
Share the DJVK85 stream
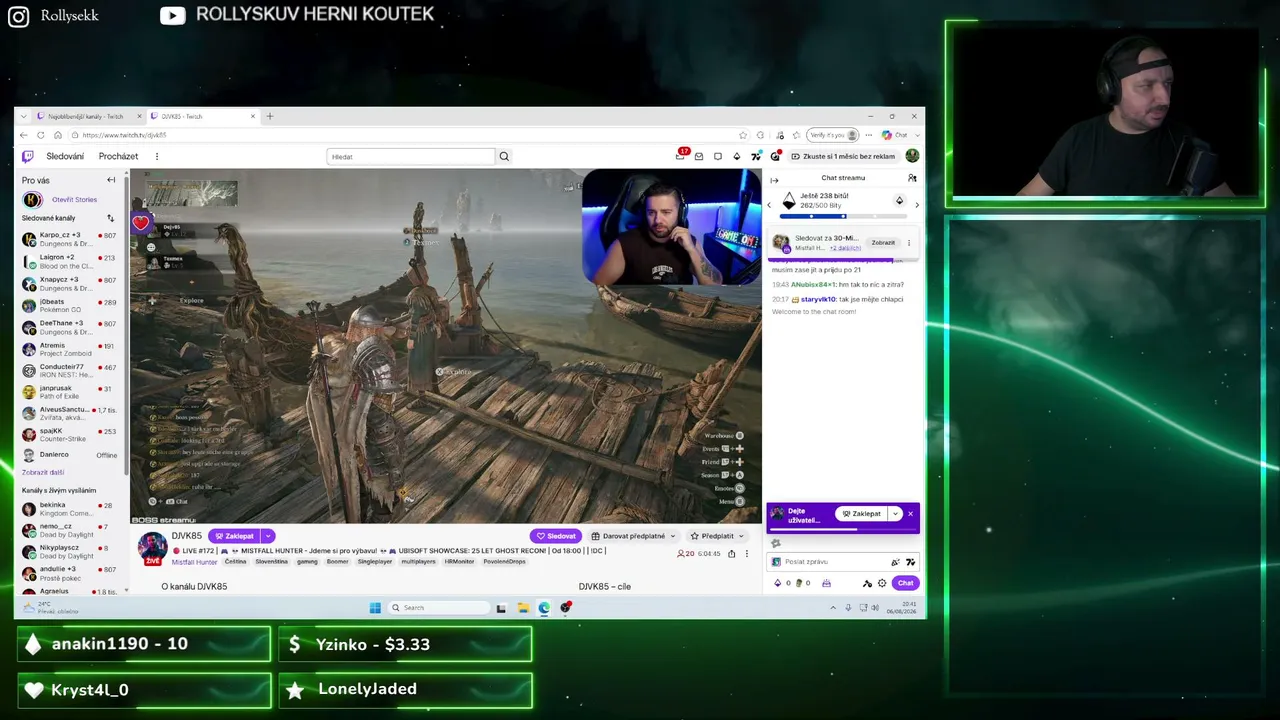pyautogui.click(x=731, y=553)
